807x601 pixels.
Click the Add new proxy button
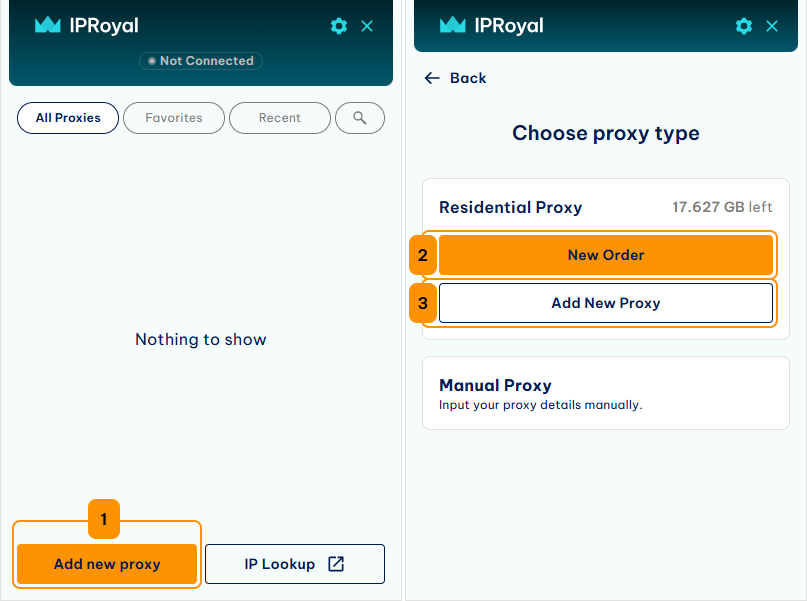click(x=107, y=564)
